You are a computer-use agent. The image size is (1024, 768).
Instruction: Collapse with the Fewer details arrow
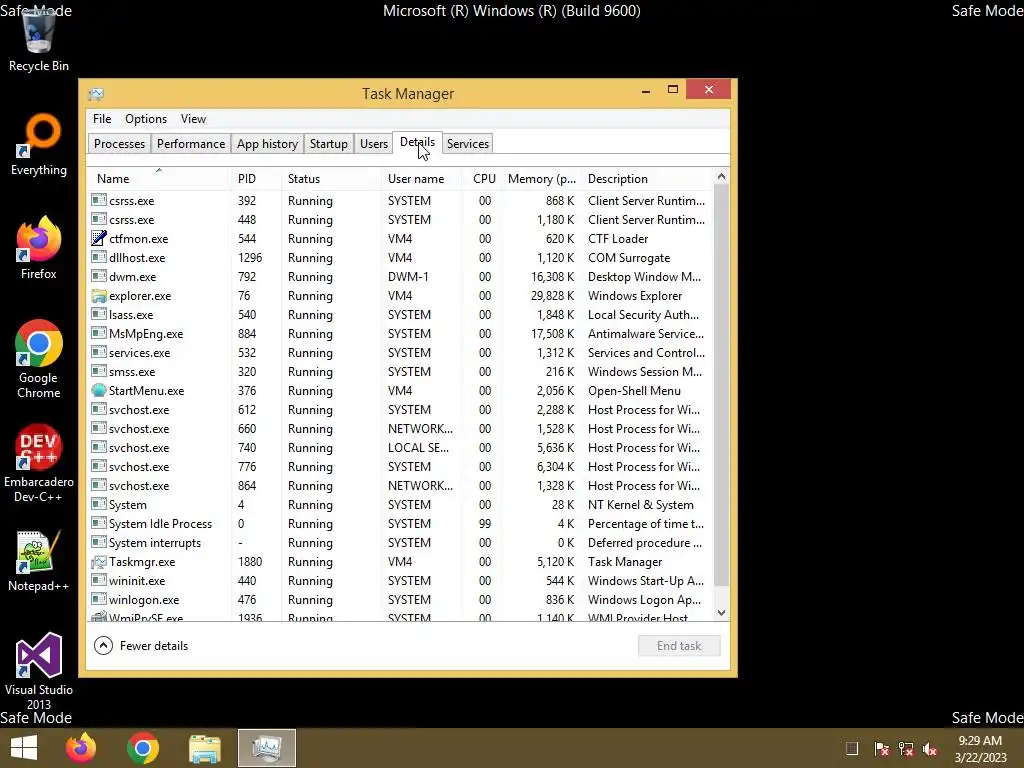[103, 646]
